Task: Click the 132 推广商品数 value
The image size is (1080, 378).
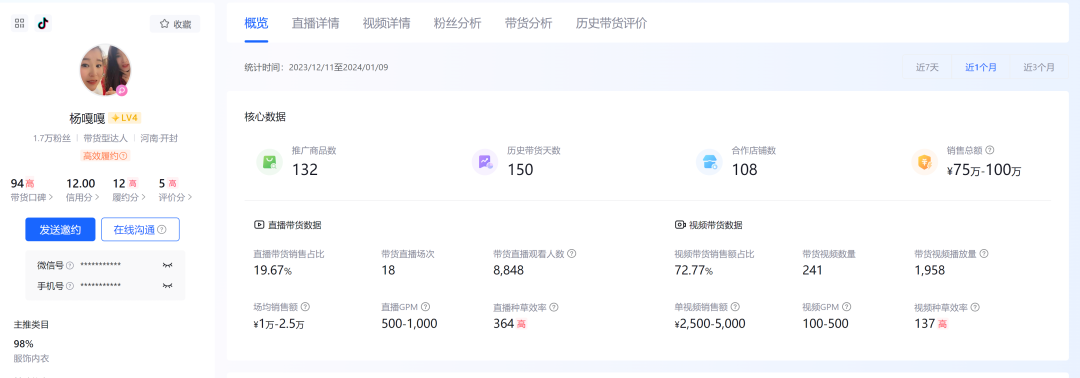Action: pyautogui.click(x=305, y=169)
